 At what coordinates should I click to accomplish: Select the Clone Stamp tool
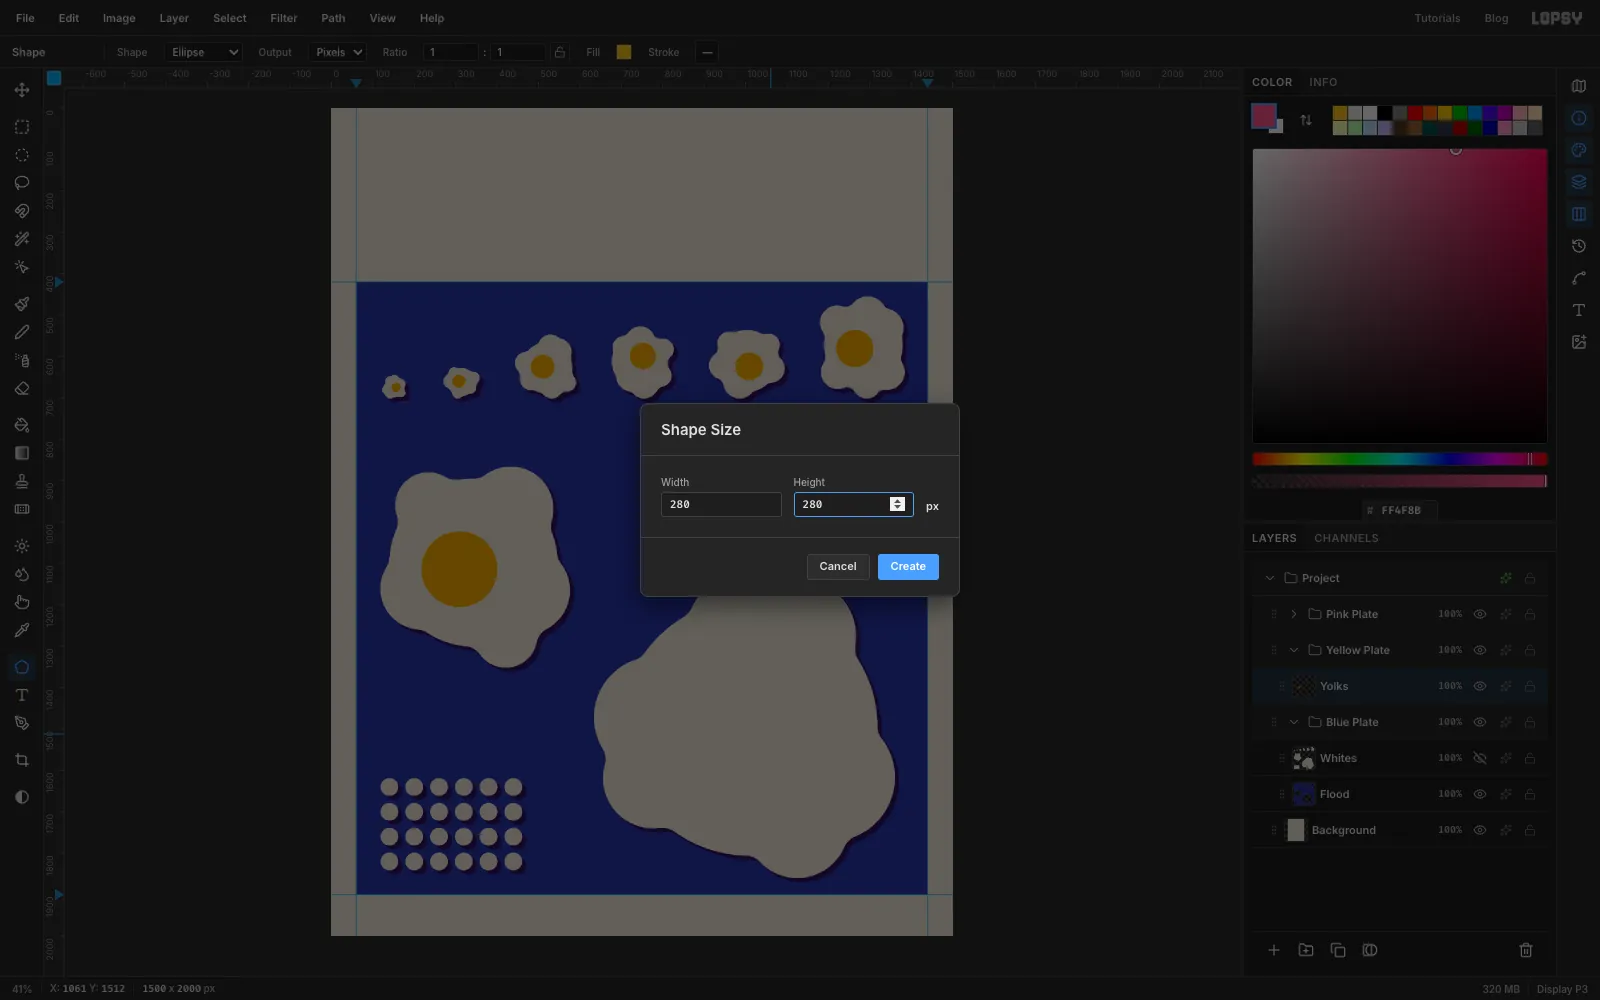tap(22, 481)
